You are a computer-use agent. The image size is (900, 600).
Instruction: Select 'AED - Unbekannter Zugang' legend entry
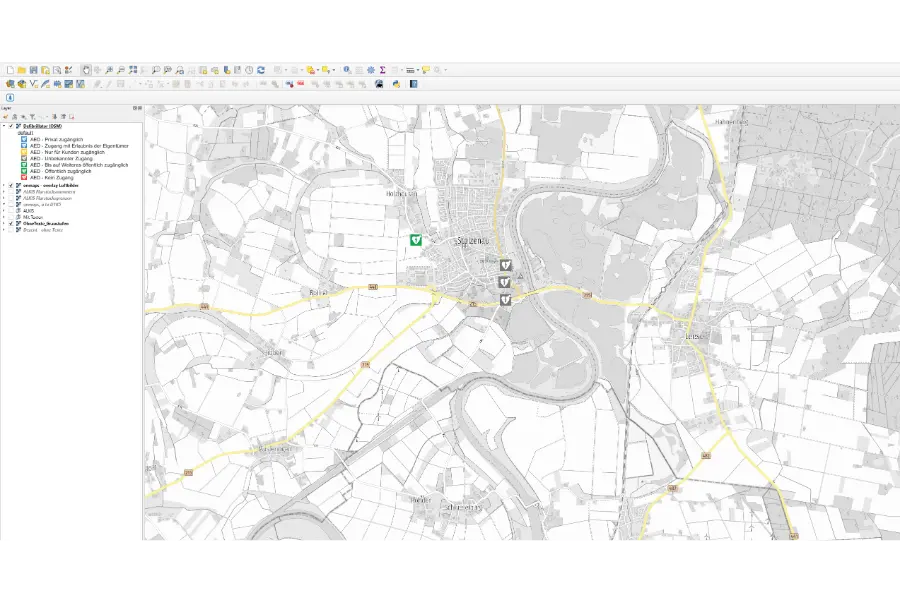[61, 158]
